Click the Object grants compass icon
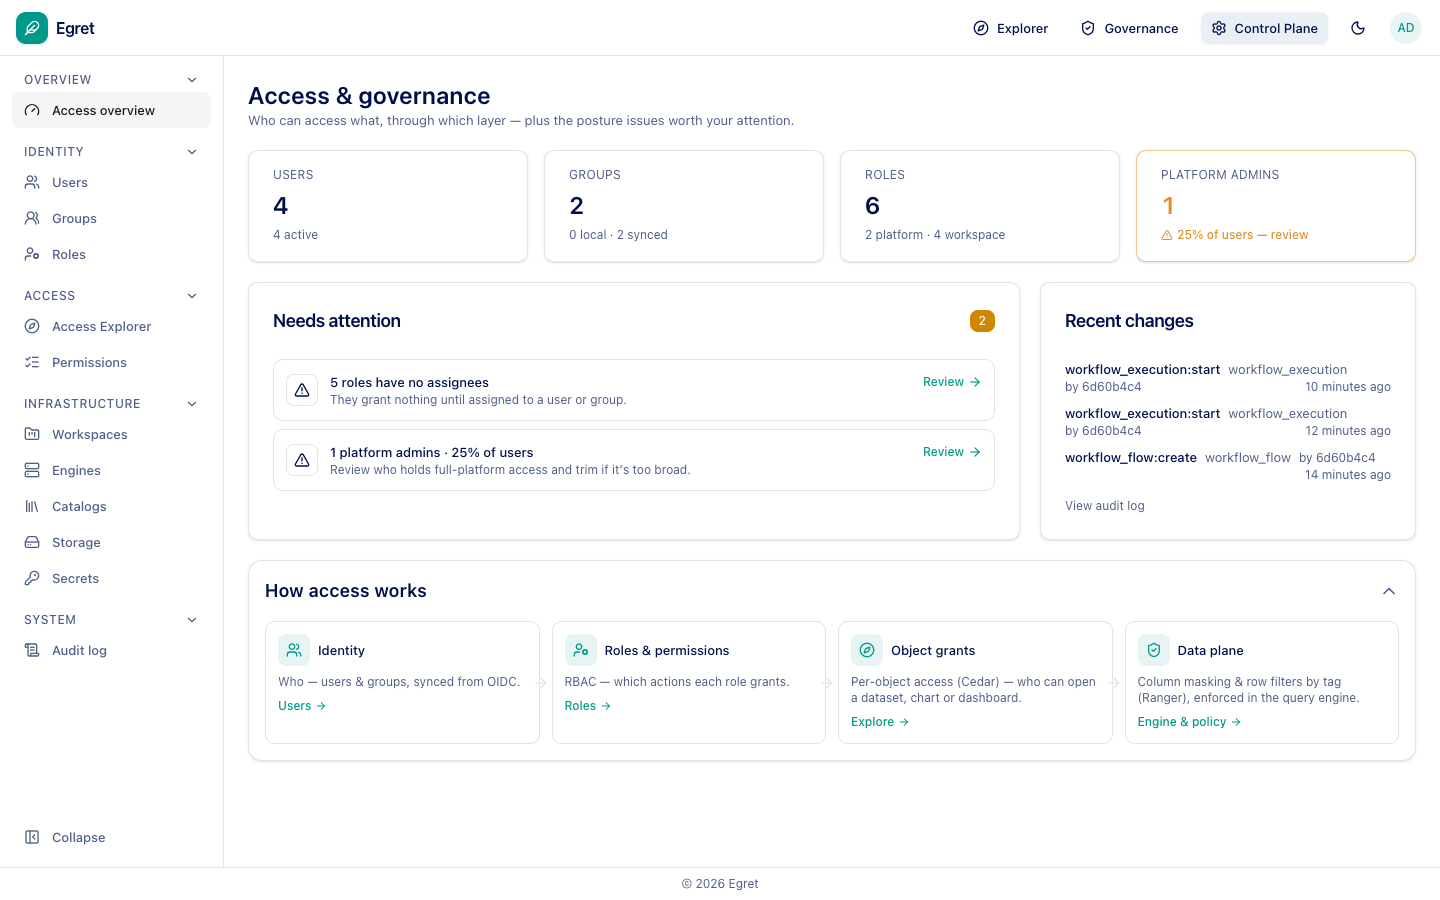1440x900 pixels. tap(867, 650)
